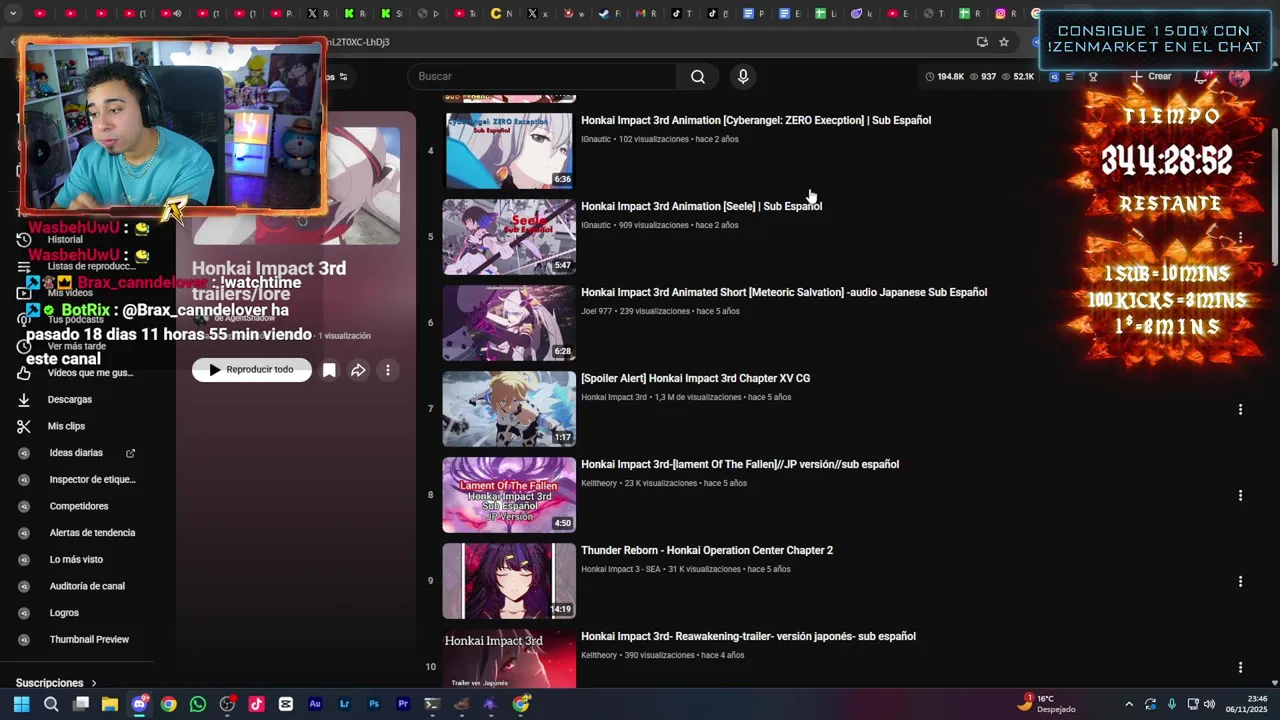Play Seele animation thumbnail 5:47
Viewport: 1280px width, 720px height.
pyautogui.click(x=509, y=237)
